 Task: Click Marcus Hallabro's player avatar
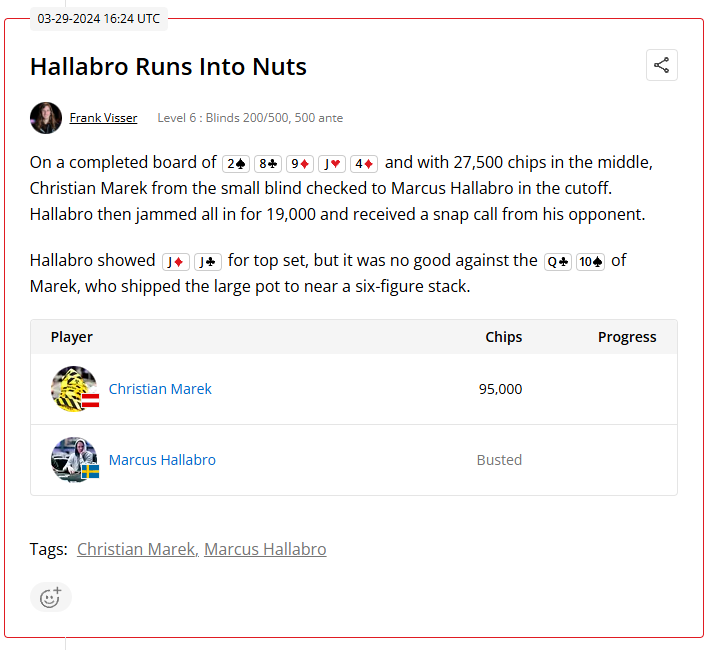coord(75,460)
